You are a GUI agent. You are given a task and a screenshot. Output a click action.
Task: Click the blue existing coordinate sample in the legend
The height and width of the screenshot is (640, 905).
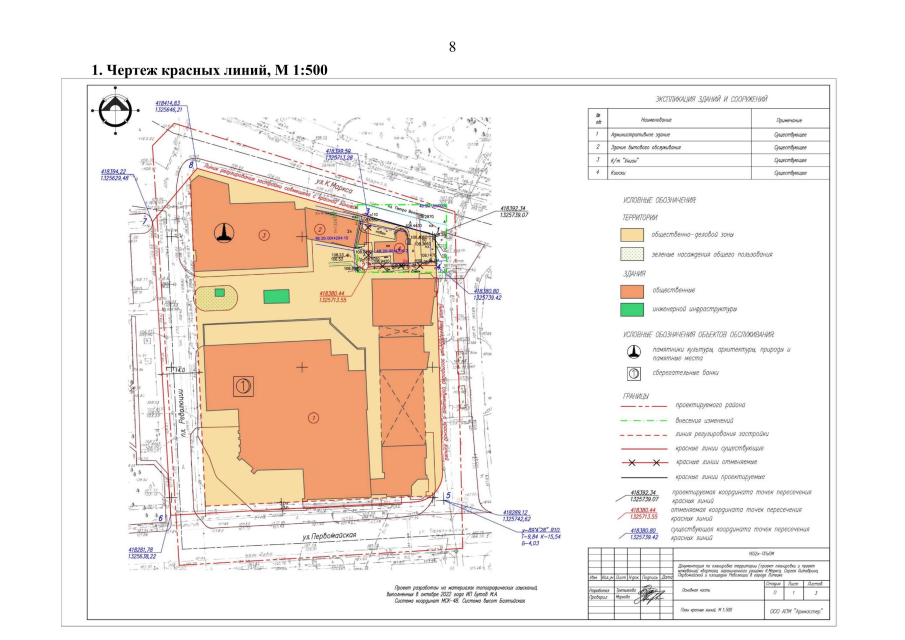643,533
